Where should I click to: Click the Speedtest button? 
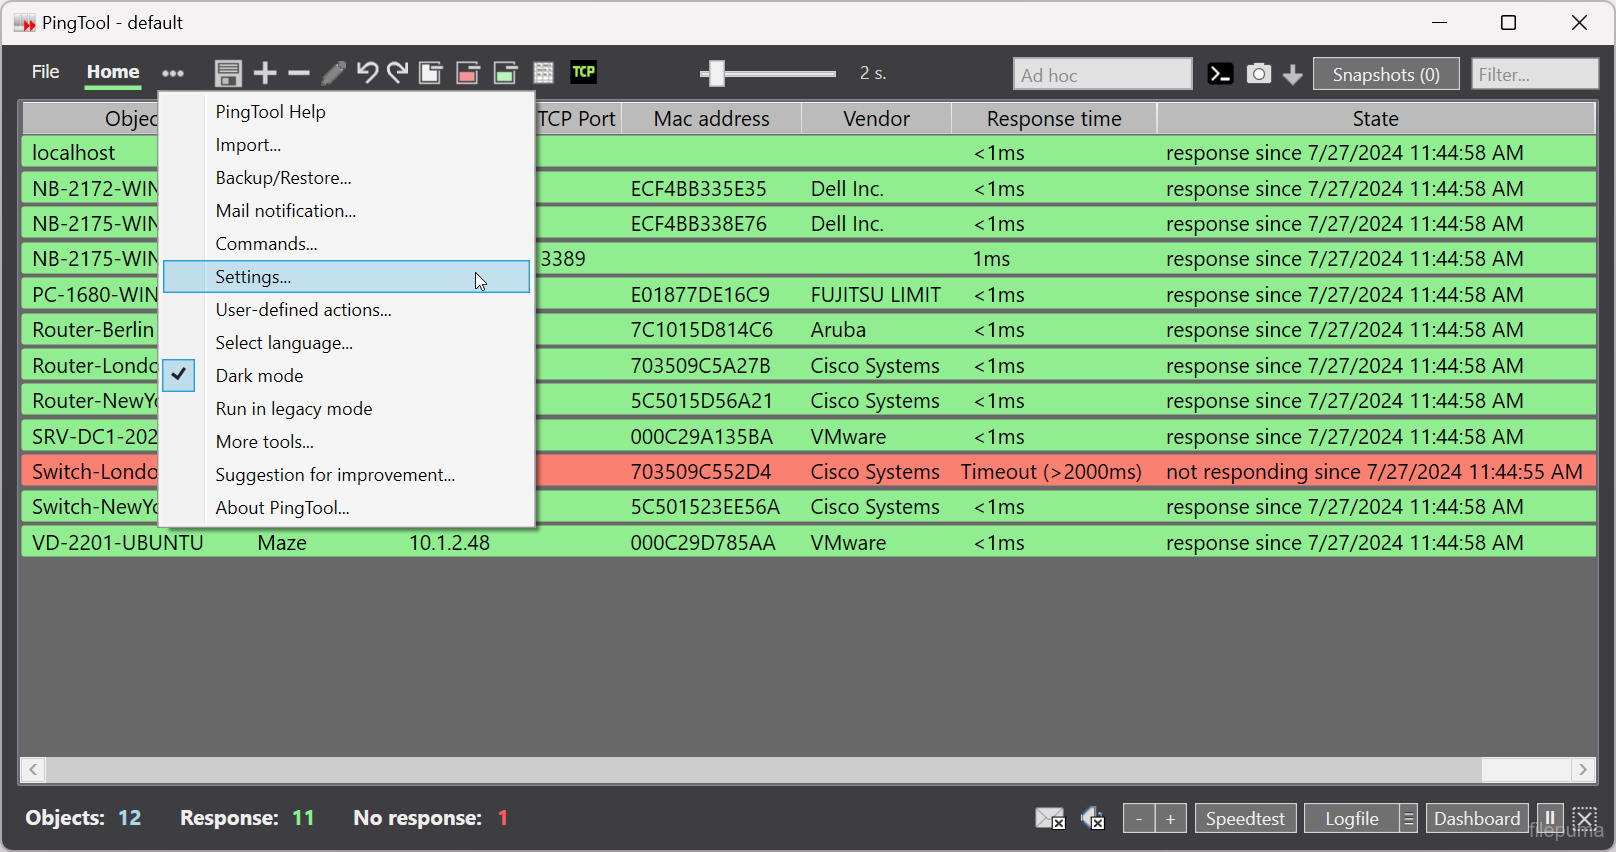[1245, 819]
